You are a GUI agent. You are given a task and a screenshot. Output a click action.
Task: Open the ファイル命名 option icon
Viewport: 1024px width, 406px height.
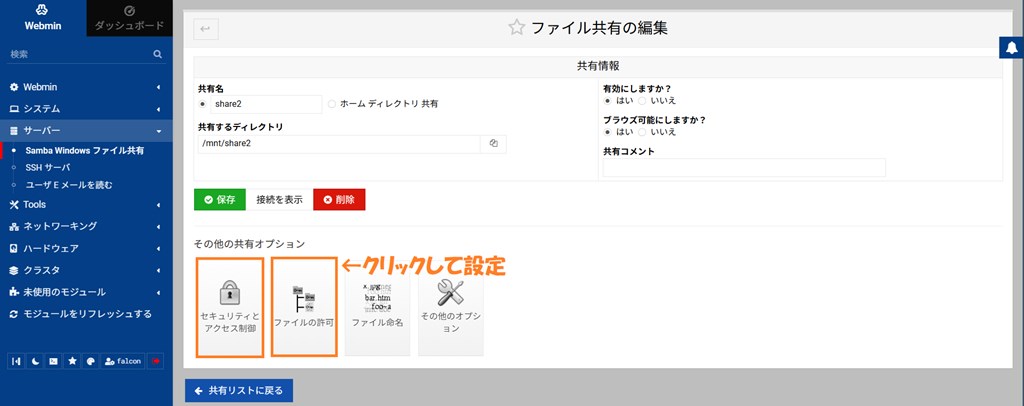(x=377, y=298)
